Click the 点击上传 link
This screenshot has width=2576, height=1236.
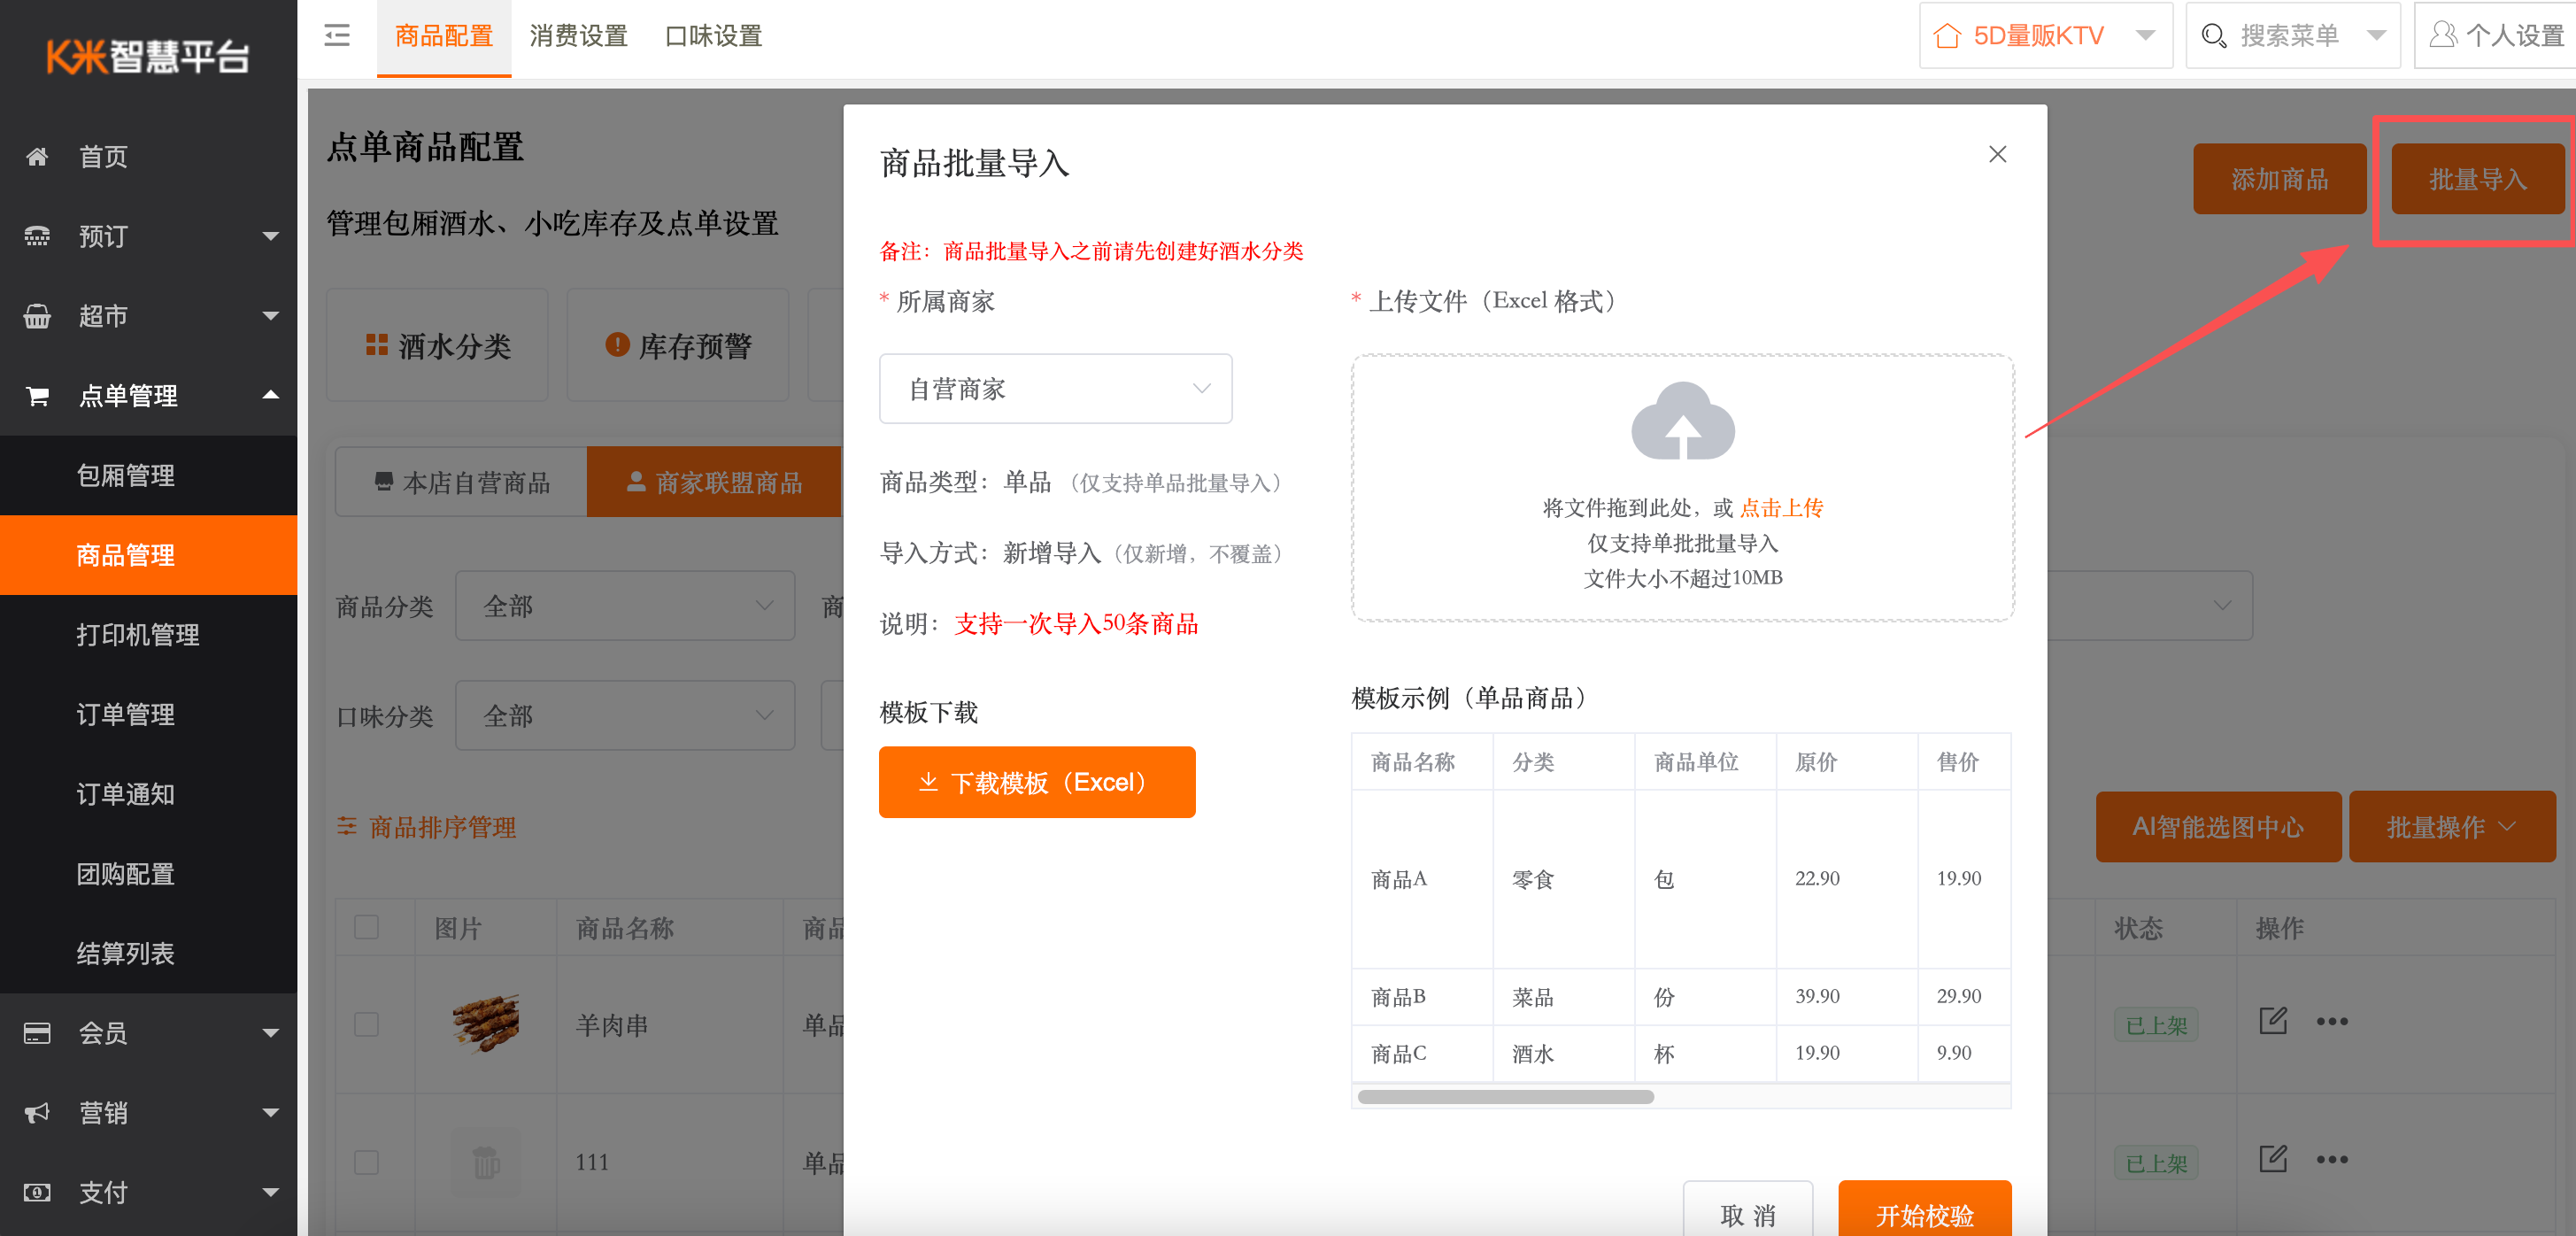(x=1781, y=508)
